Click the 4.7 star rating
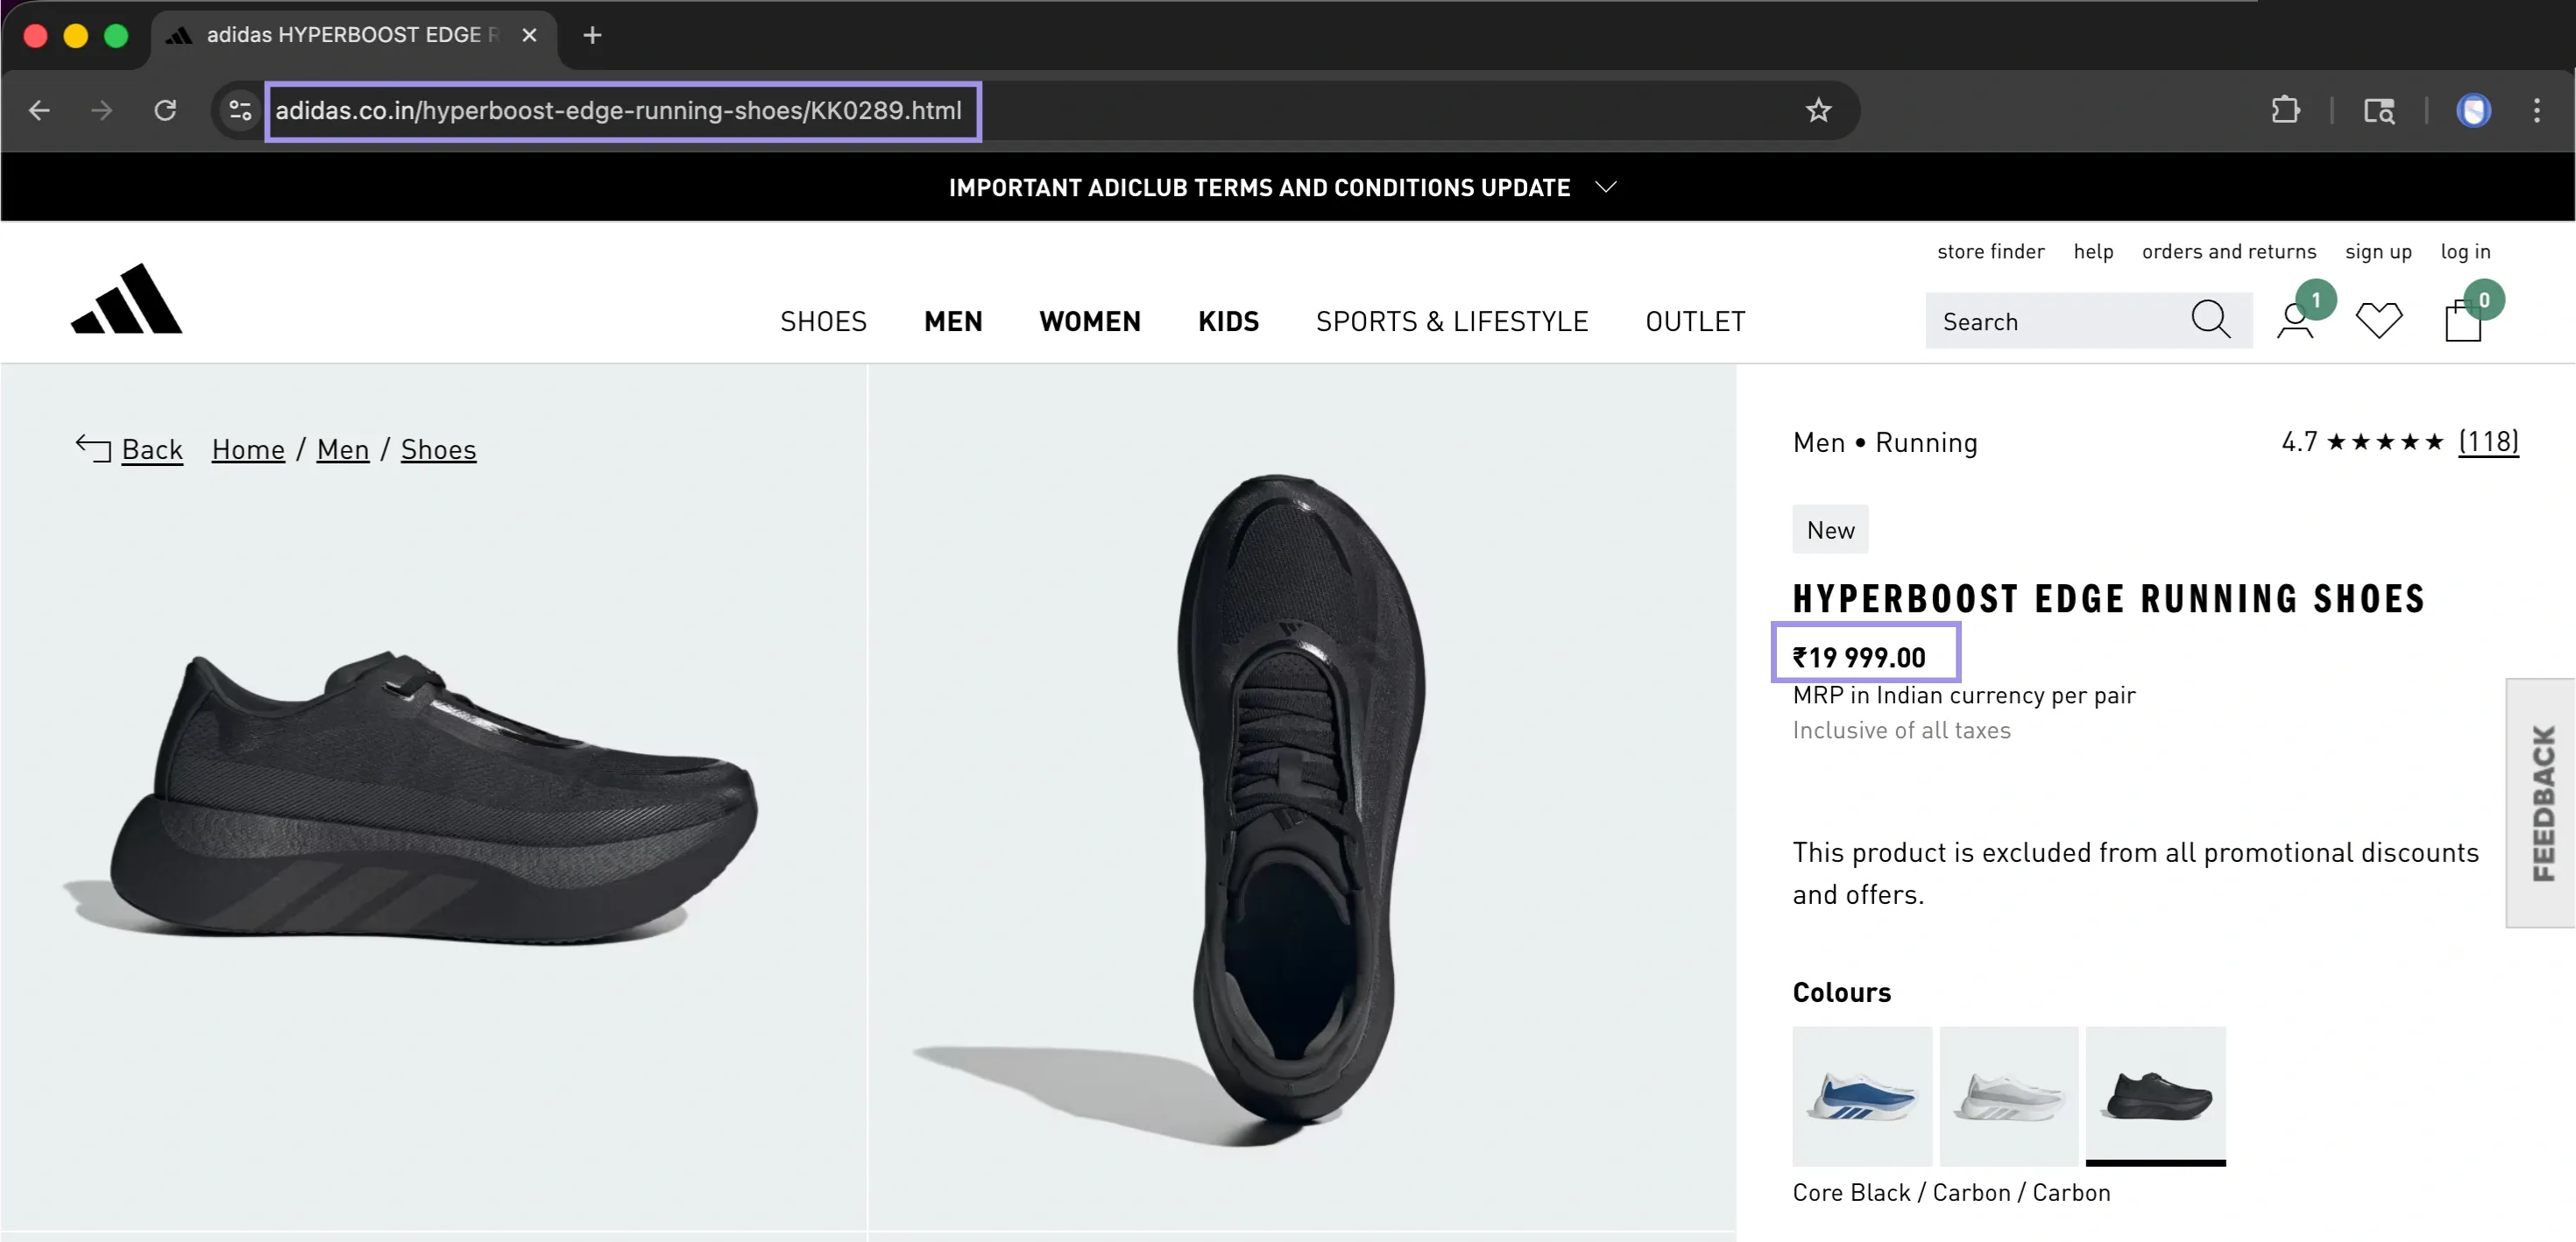The height and width of the screenshot is (1242, 2576). click(x=2362, y=441)
